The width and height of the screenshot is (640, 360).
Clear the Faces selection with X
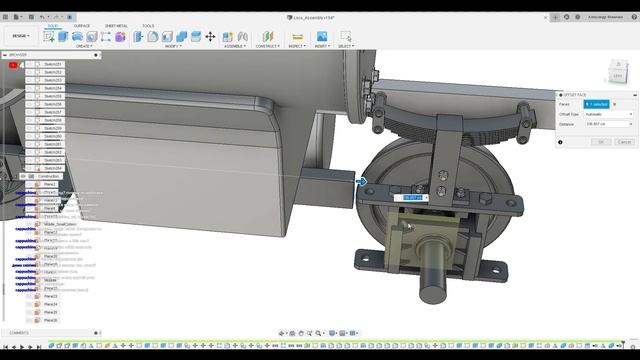tap(615, 104)
